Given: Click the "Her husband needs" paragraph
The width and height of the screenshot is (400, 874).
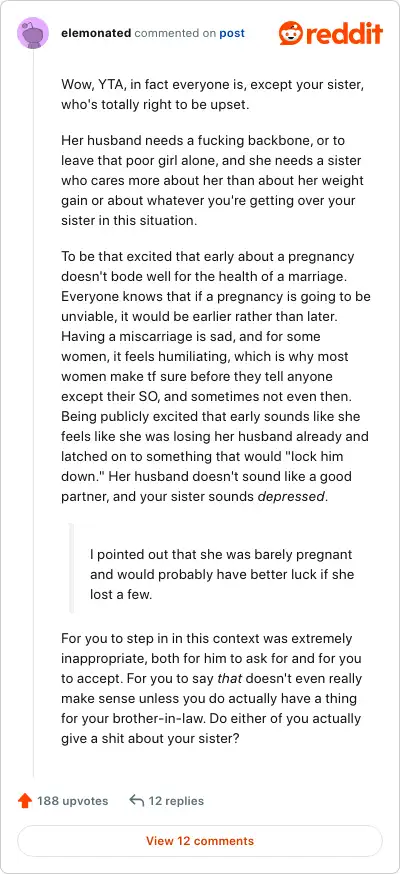Looking at the screenshot, I should [212, 180].
